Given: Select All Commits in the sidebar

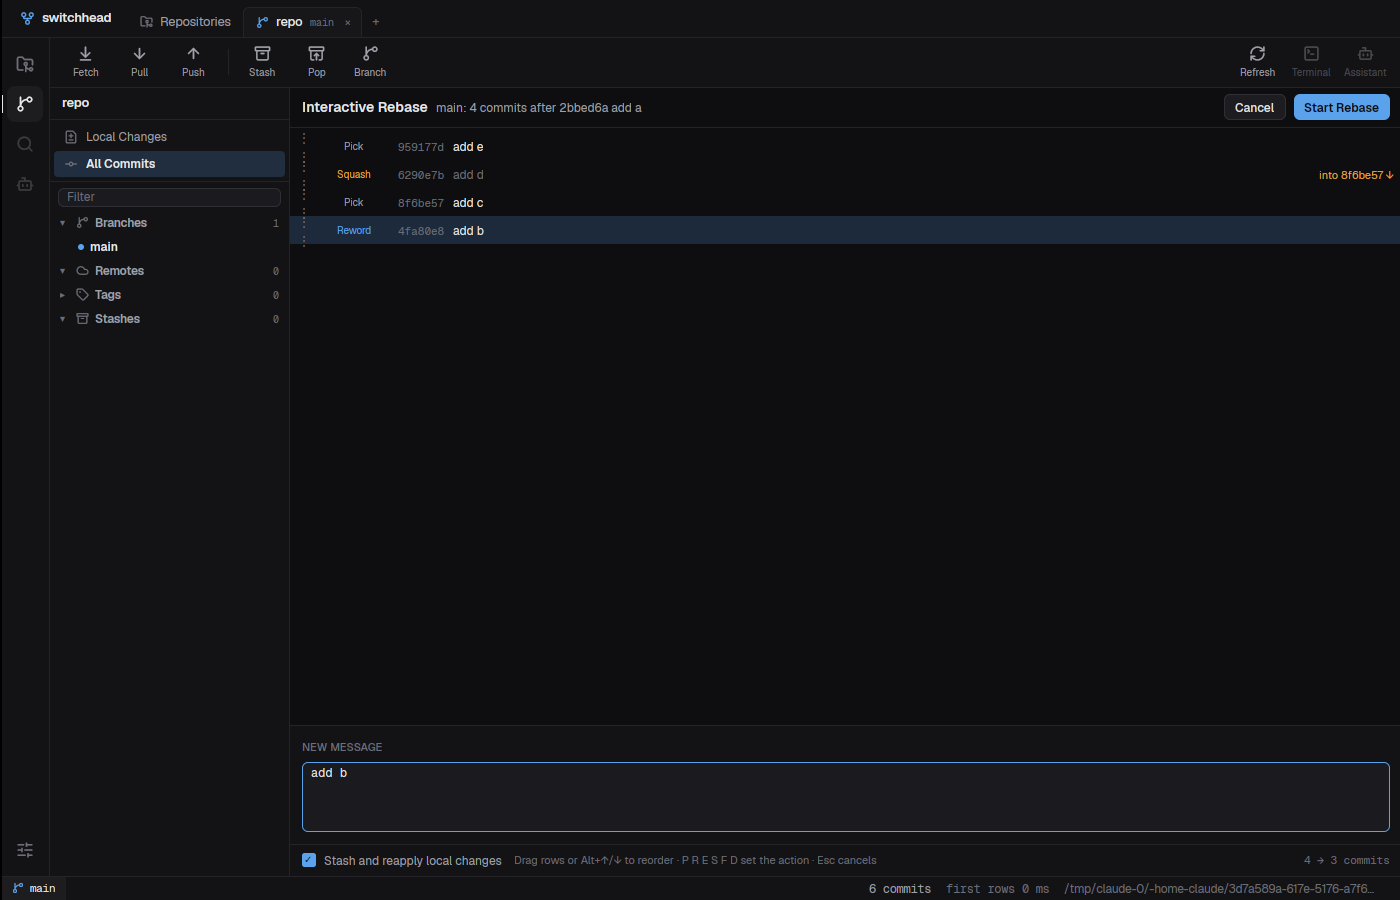Looking at the screenshot, I should click(x=169, y=164).
